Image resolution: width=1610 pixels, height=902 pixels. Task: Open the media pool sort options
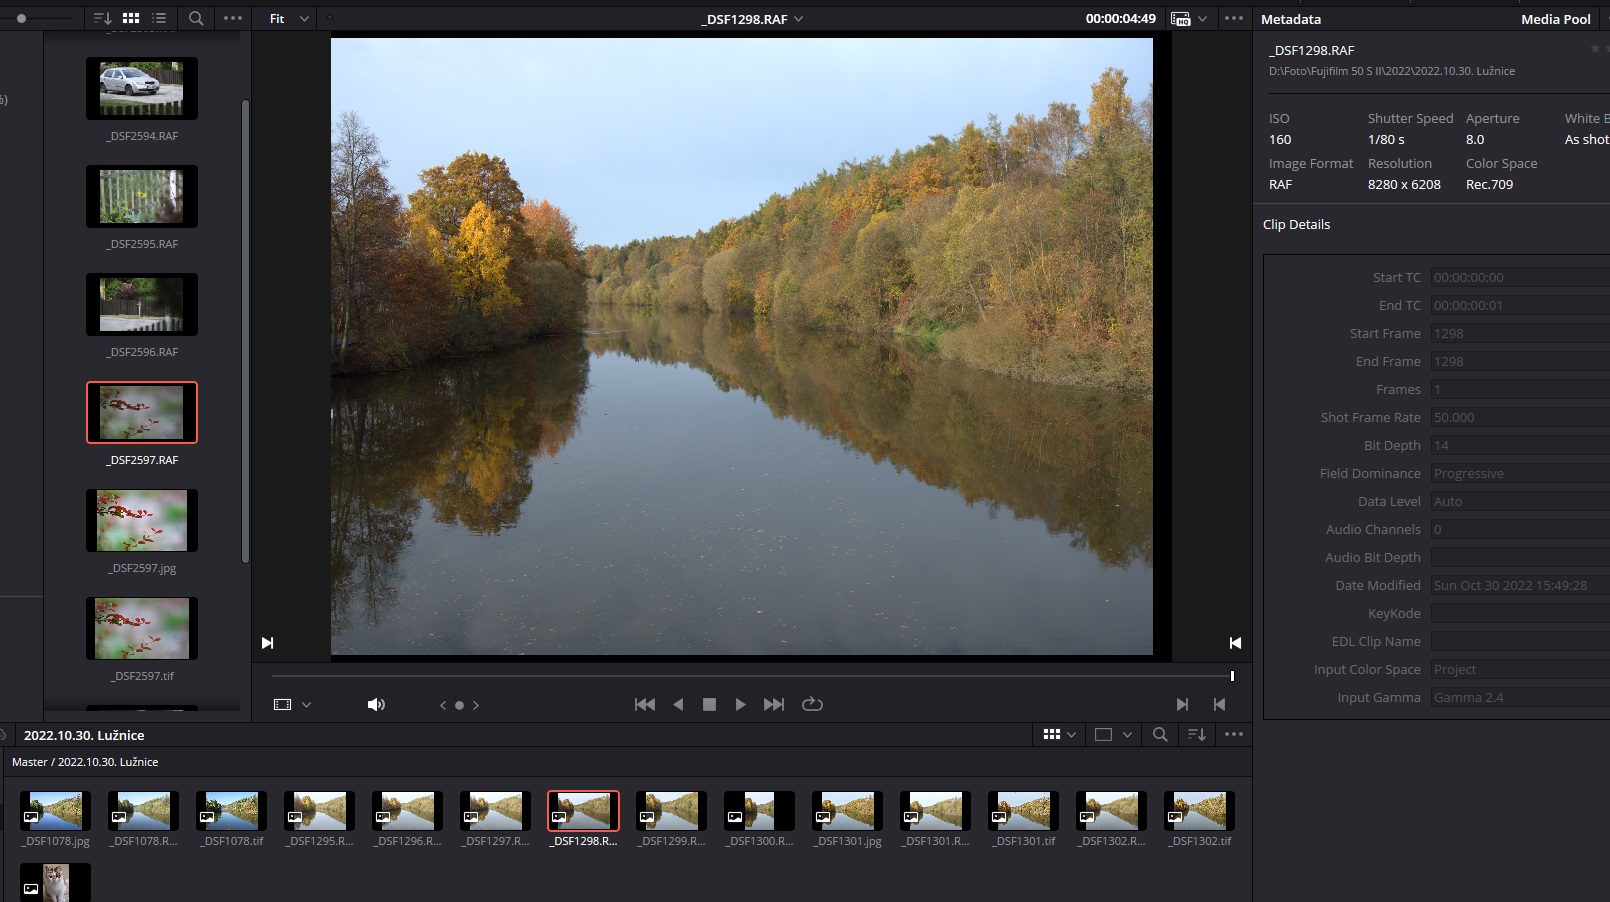[x=1196, y=735]
